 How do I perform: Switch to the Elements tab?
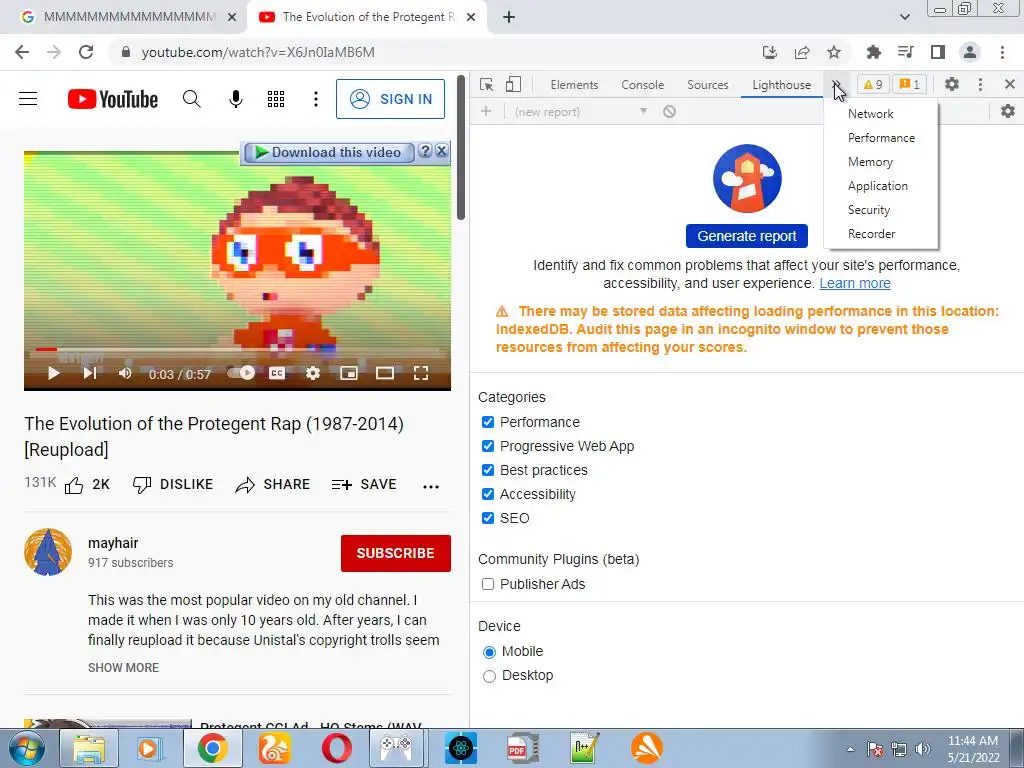click(574, 85)
